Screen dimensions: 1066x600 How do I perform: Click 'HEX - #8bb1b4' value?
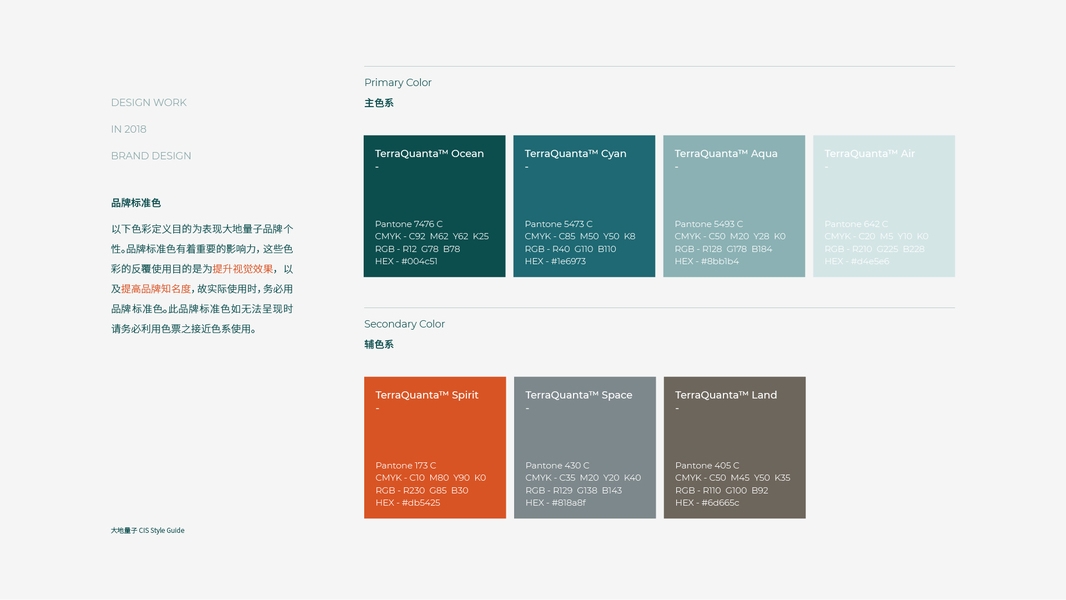tap(706, 261)
